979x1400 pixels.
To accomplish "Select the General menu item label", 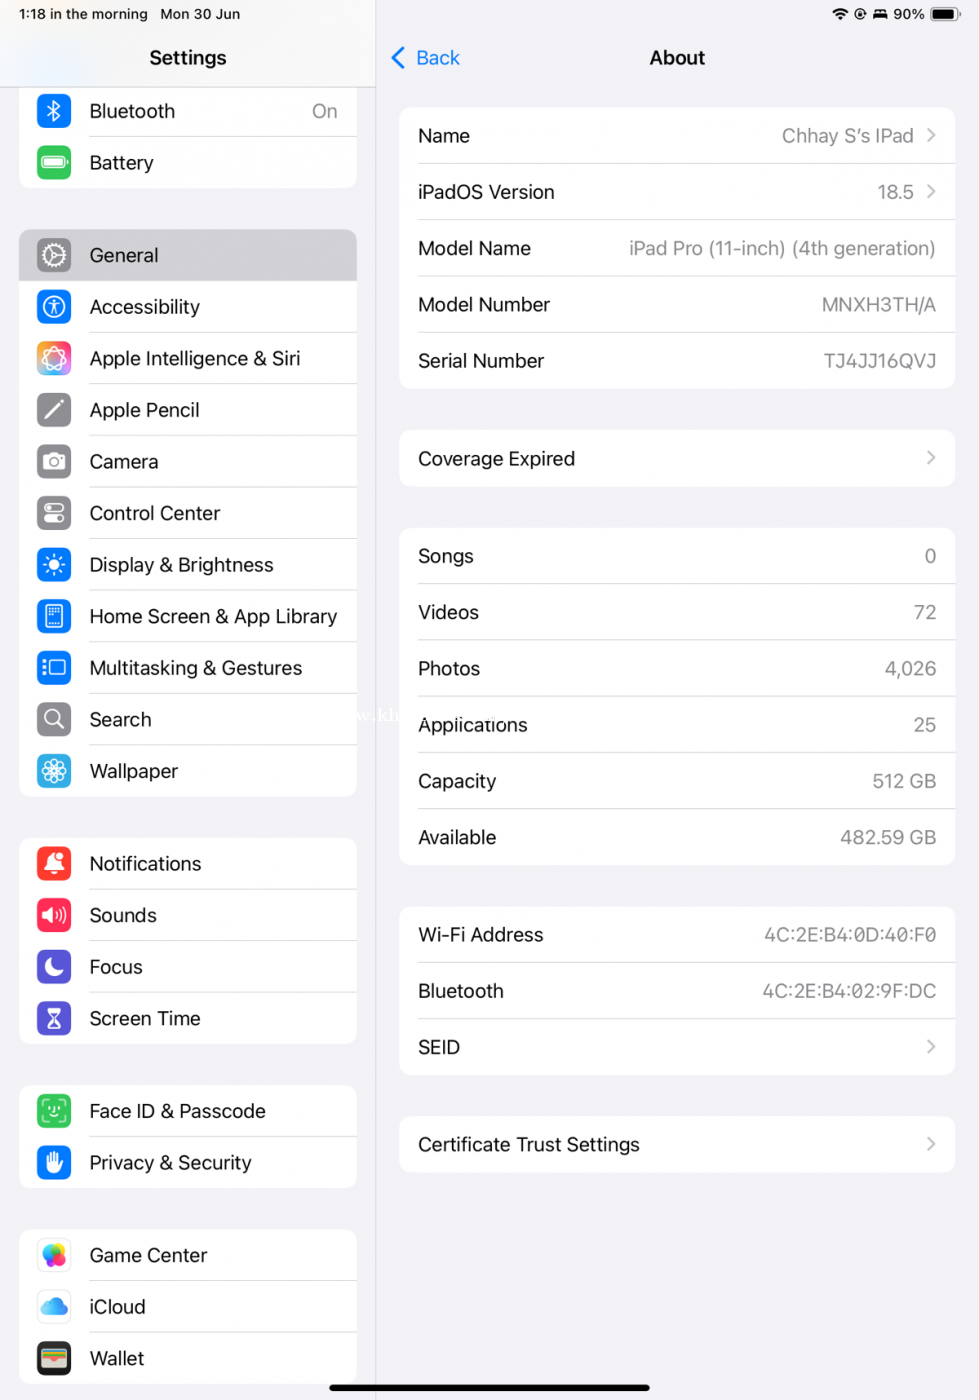I will tap(124, 255).
